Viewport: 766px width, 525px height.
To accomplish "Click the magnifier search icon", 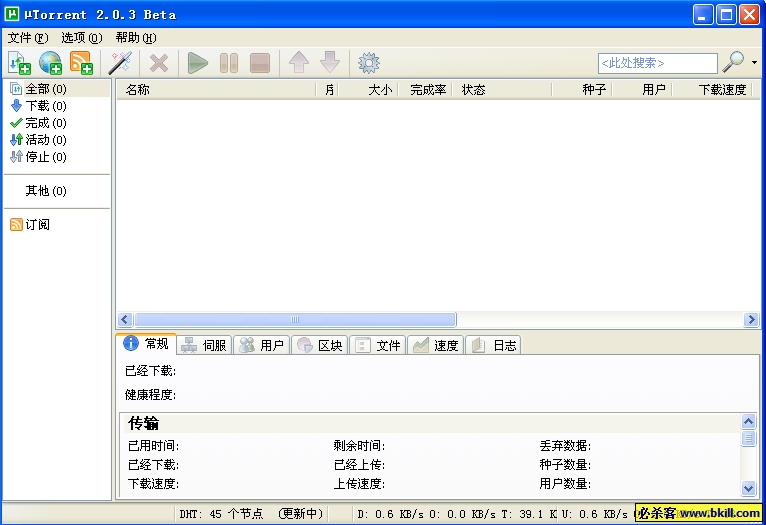I will [x=733, y=63].
